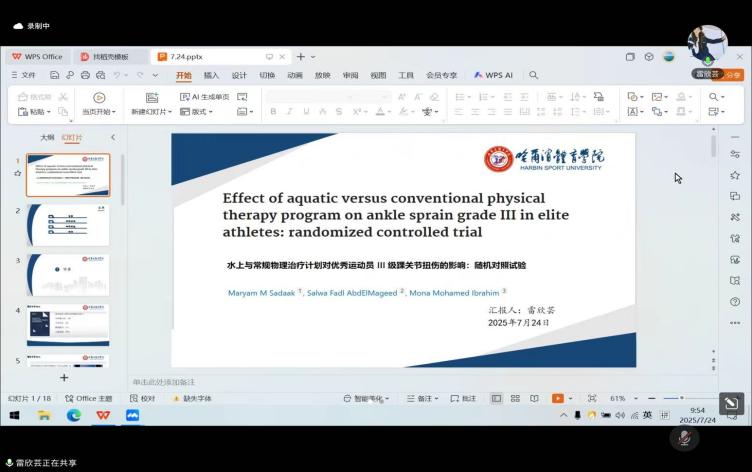Click the cut scissors icon
This screenshot has width=752, height=472.
pyautogui.click(x=63, y=97)
